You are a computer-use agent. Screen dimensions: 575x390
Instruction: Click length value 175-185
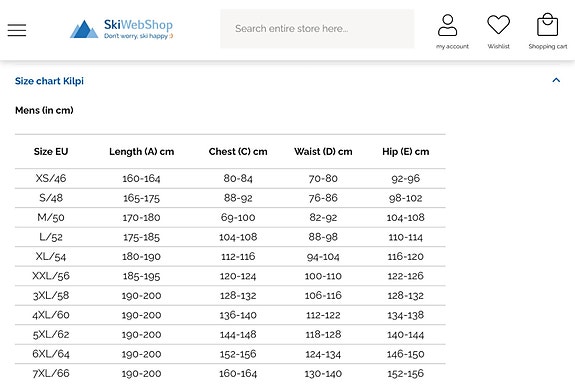point(142,237)
